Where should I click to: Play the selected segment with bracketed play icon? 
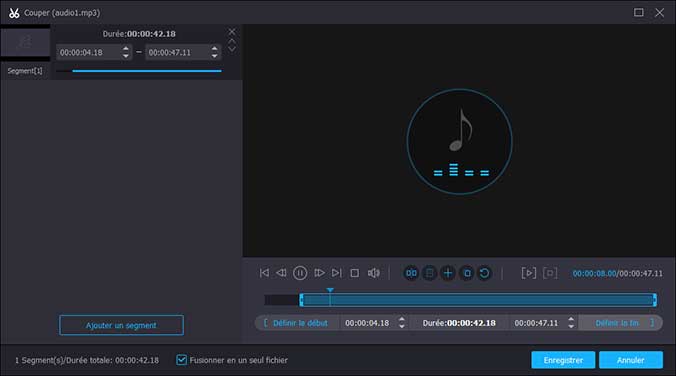click(529, 273)
